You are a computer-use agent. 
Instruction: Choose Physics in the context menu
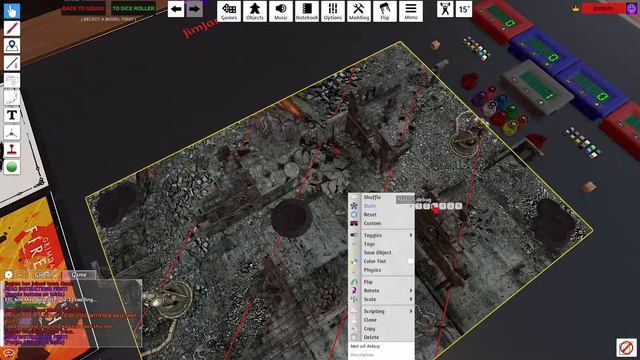[x=381, y=270]
